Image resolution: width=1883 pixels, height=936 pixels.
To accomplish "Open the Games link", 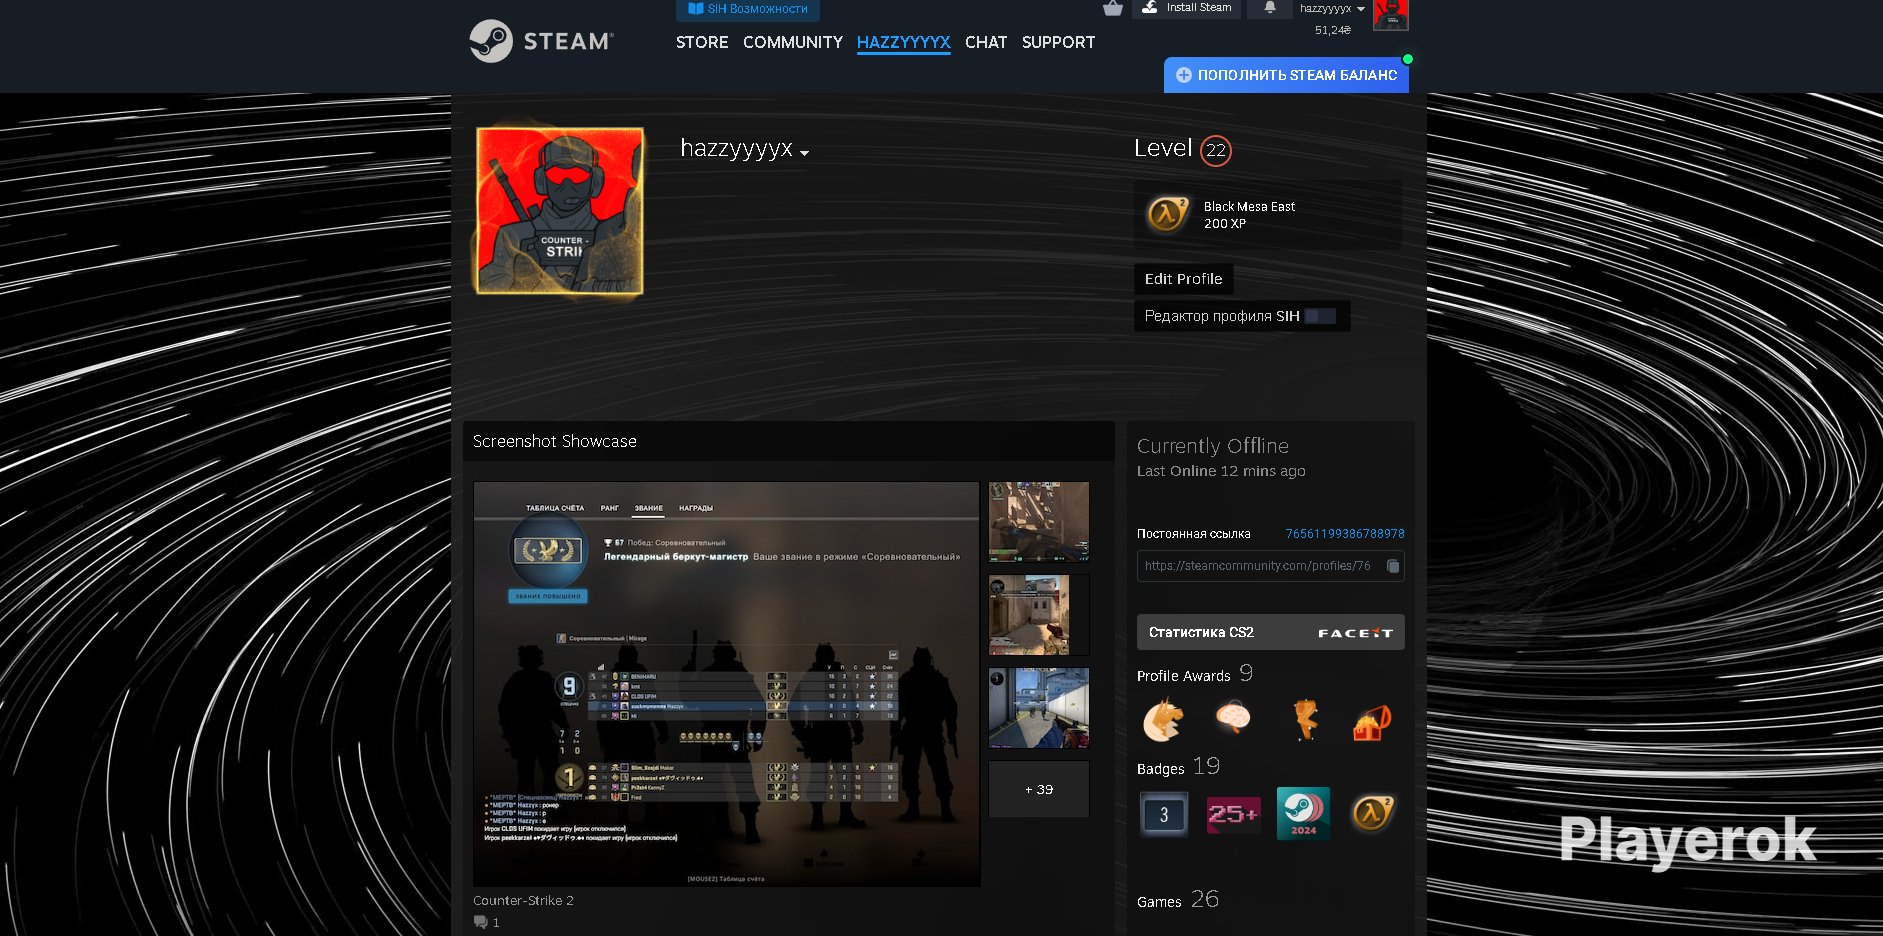I will click(x=1159, y=902).
